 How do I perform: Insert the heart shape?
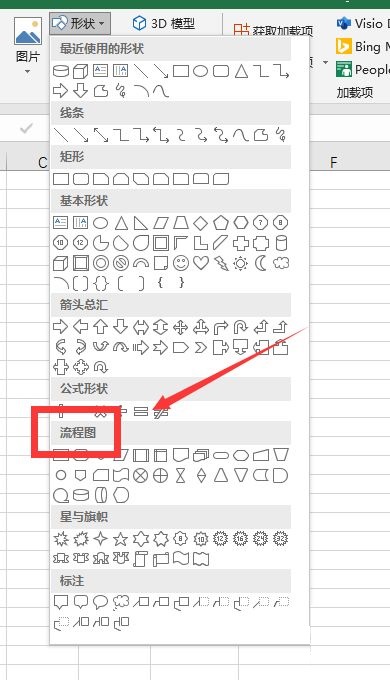200,263
